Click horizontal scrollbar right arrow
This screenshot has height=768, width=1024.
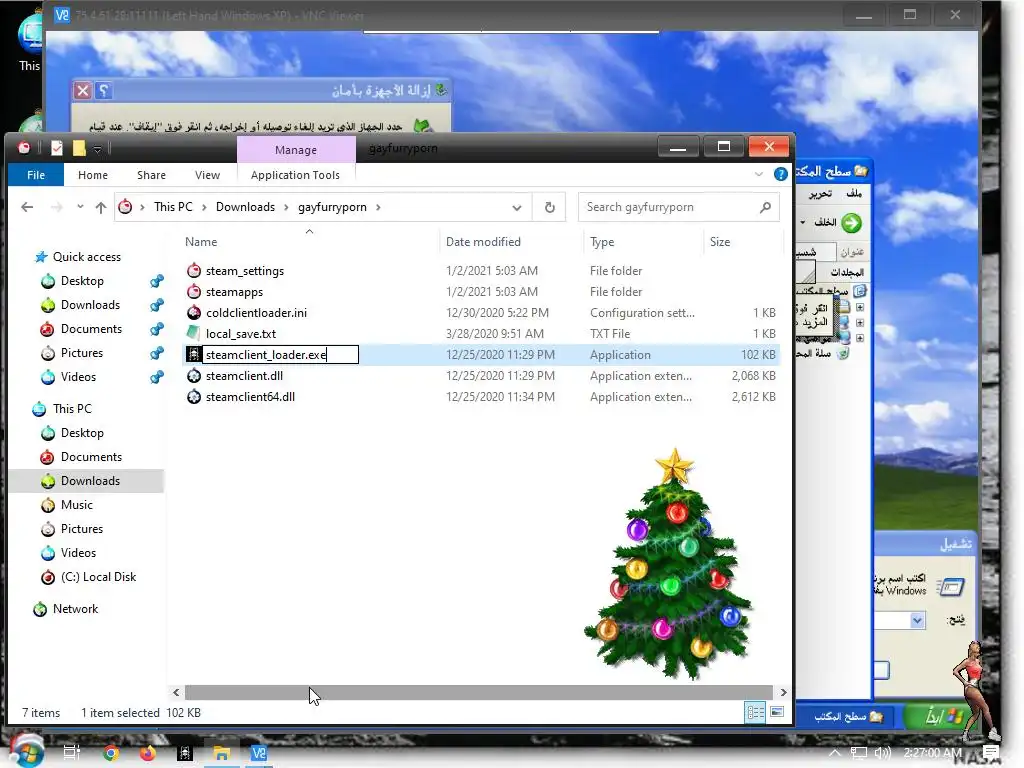pos(783,692)
